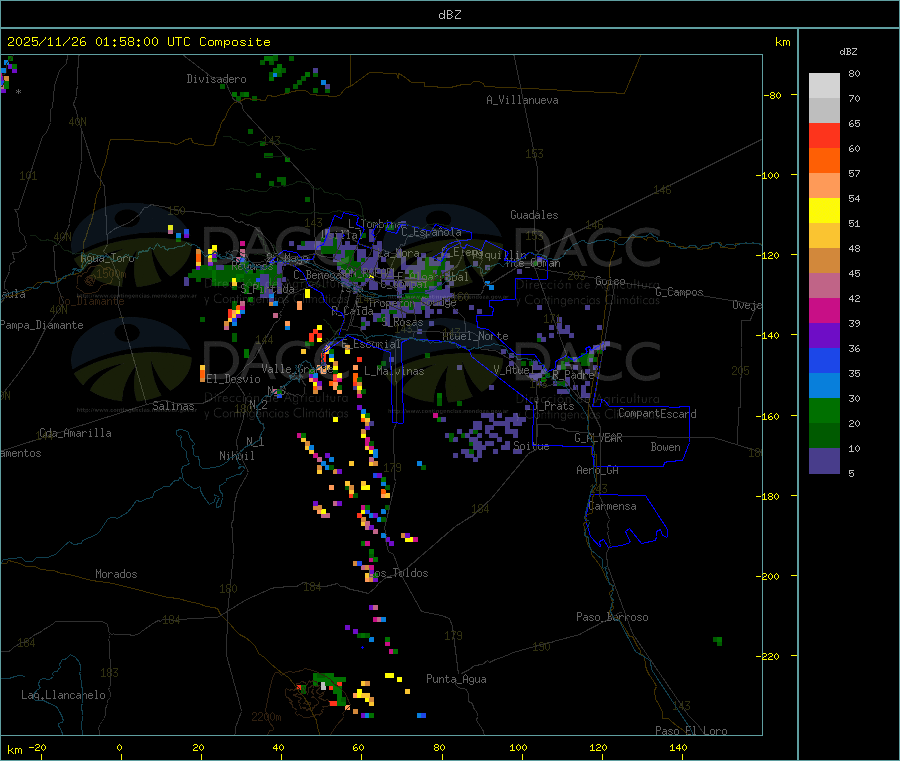Pick the blue 35-36 dBZ legend swatch
This screenshot has width=900, height=761.
coord(824,360)
